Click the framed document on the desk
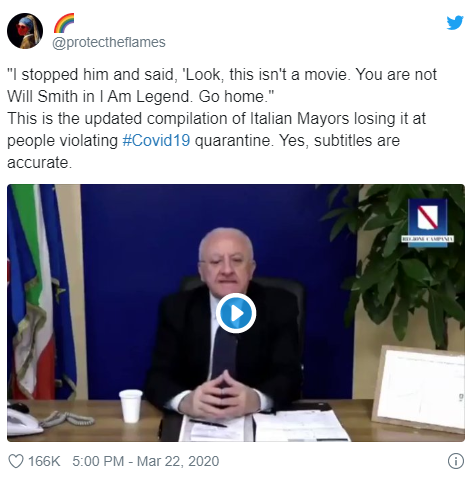Viewport: 475px width, 478px height. (419, 388)
